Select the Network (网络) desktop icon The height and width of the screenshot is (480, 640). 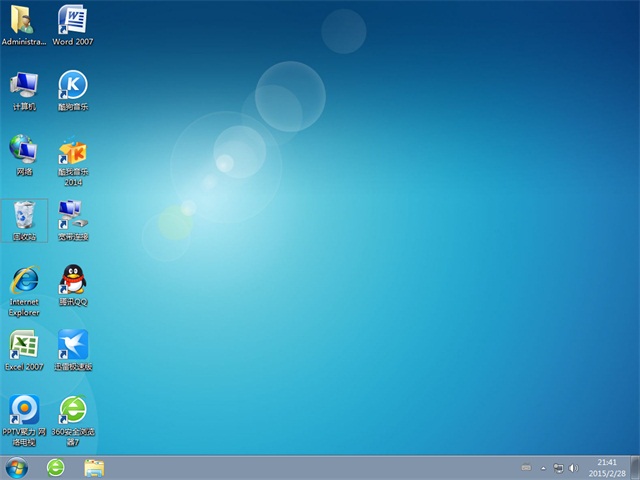tap(23, 151)
